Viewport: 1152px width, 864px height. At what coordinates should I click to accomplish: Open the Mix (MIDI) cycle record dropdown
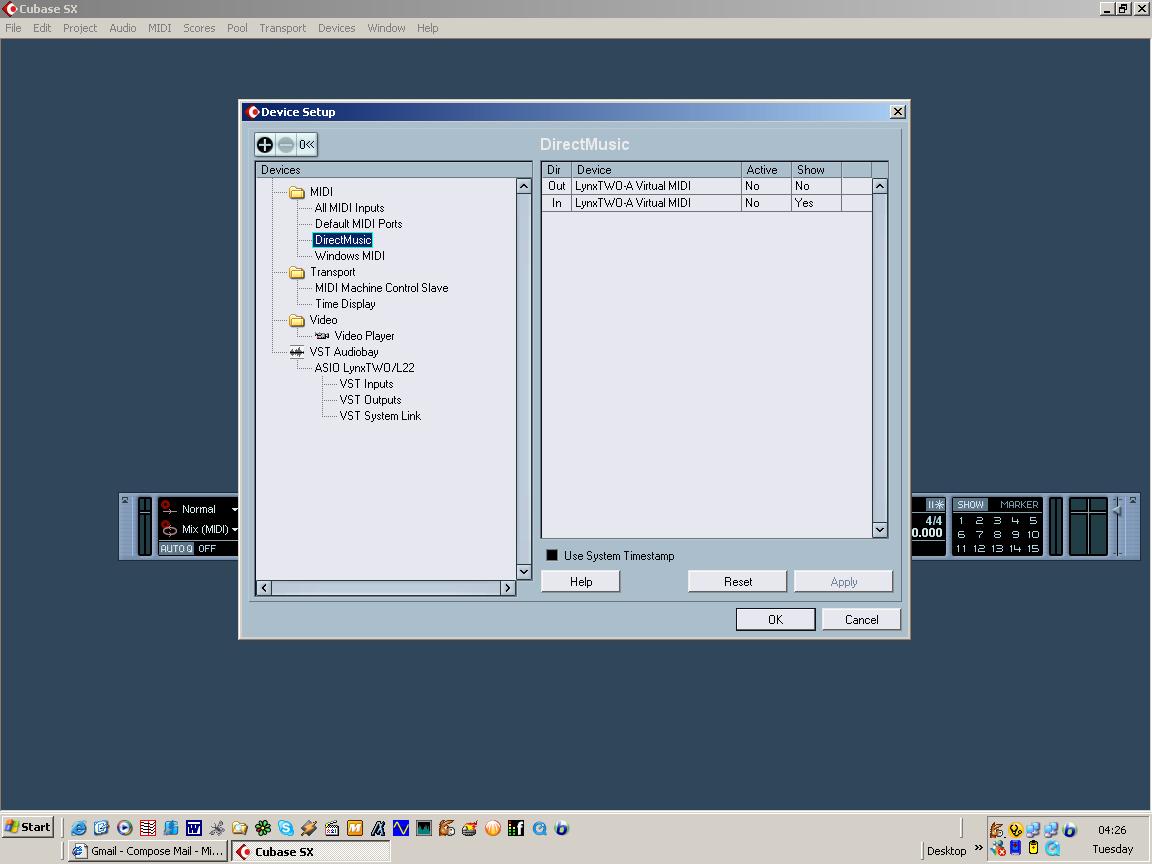[234, 529]
